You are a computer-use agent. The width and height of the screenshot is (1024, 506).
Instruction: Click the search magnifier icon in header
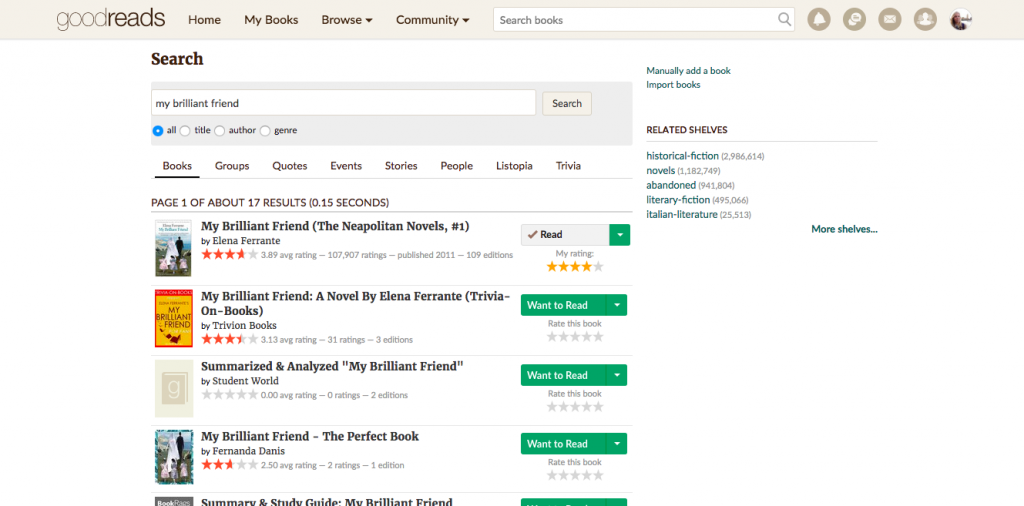[785, 20]
